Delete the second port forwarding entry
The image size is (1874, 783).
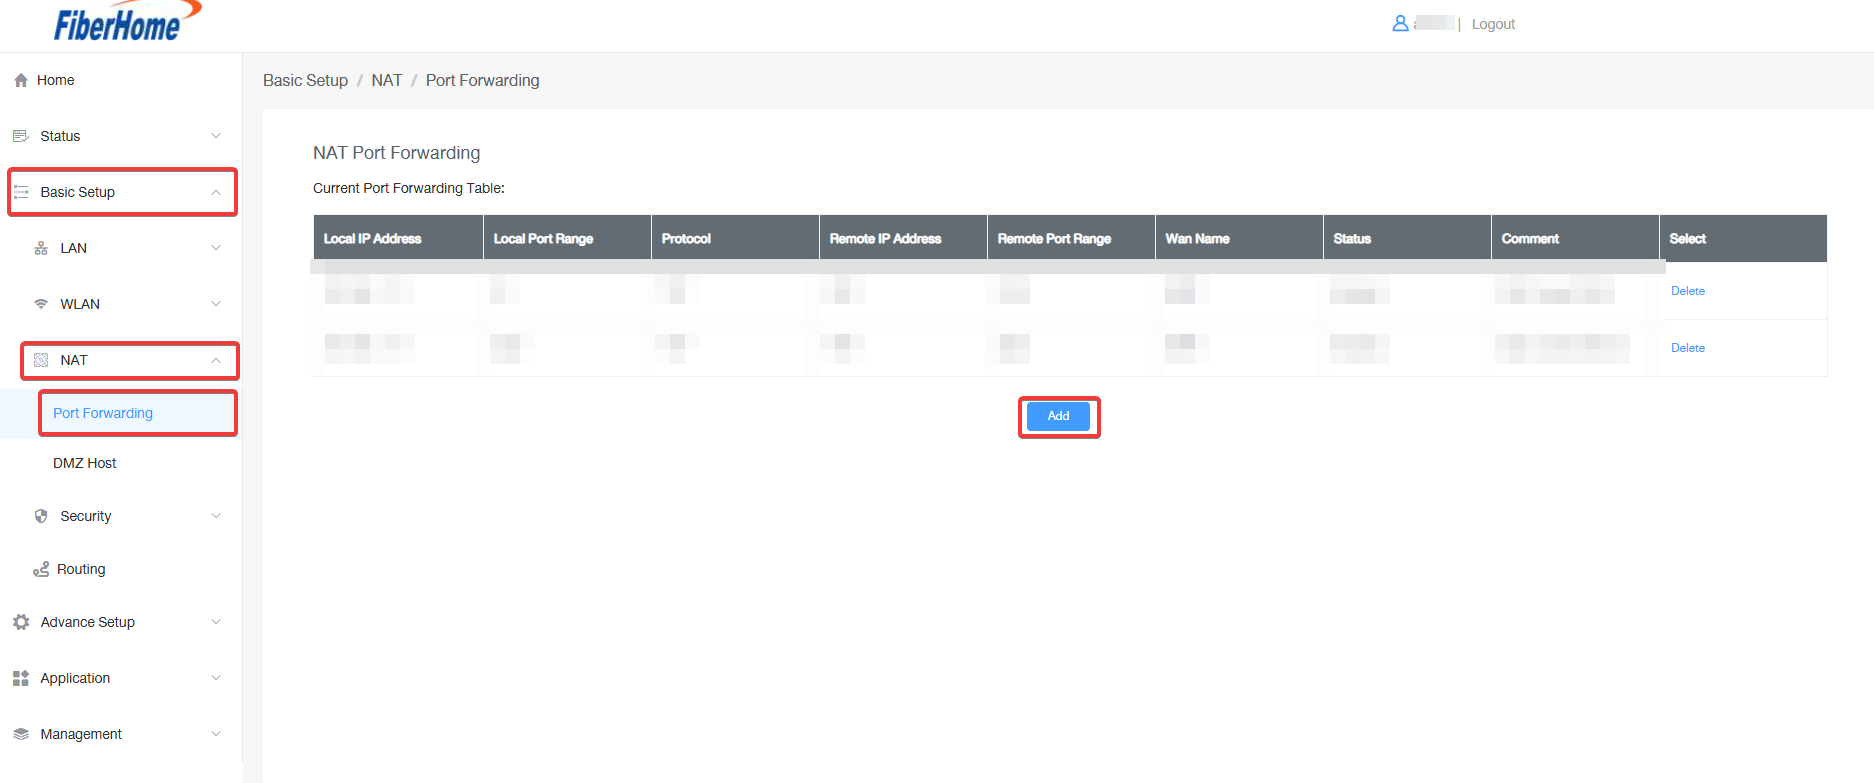(x=1687, y=348)
